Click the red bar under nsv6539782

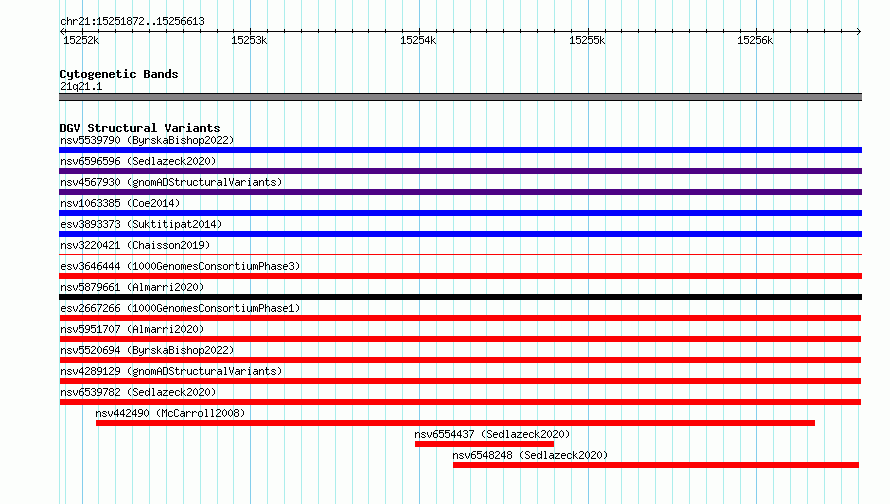click(460, 402)
